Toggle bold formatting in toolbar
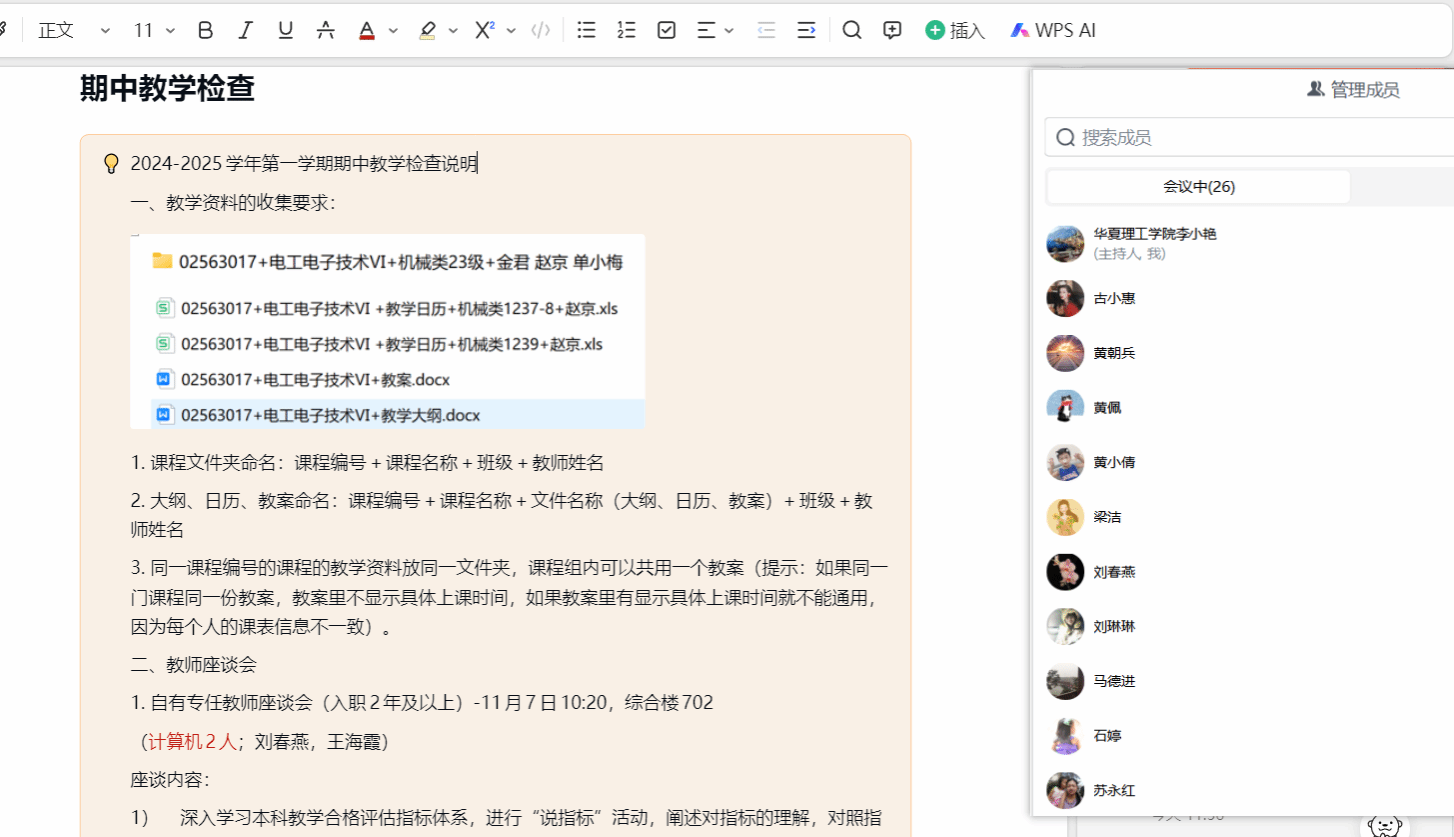The width and height of the screenshot is (1454, 837). [206, 30]
